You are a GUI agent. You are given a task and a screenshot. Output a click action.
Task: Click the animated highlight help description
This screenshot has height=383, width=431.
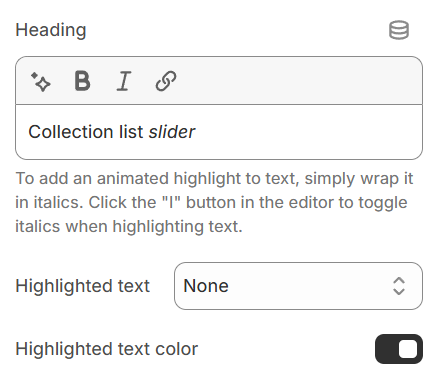point(214,202)
